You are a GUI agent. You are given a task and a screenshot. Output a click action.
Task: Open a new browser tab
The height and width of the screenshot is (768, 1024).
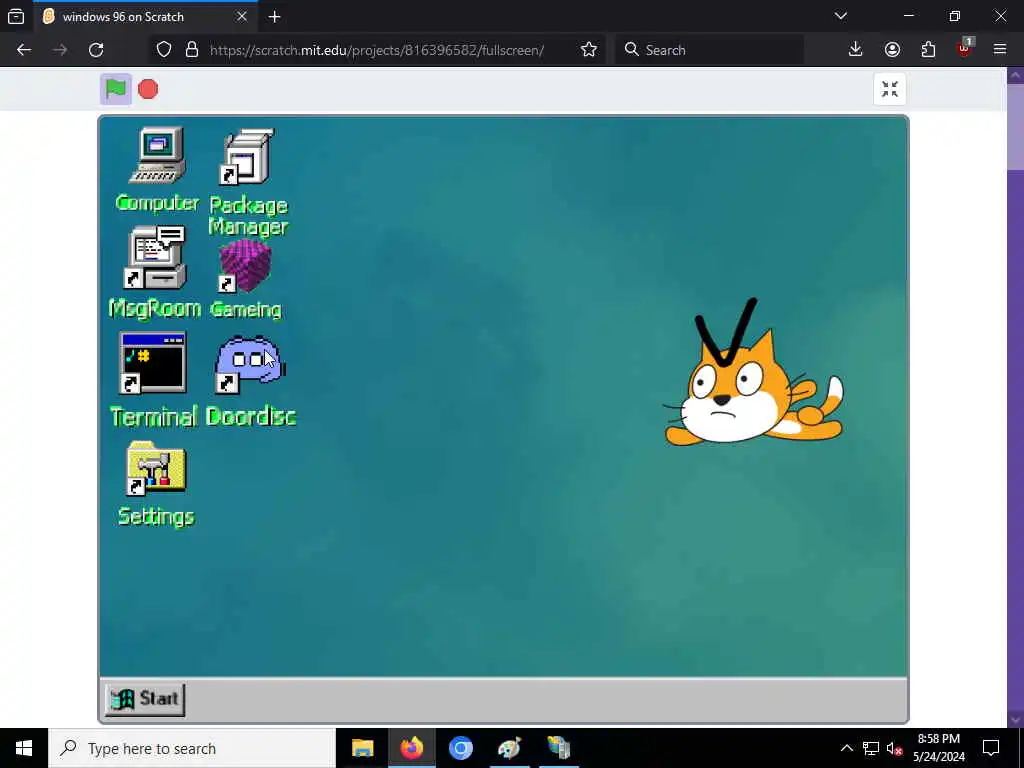[x=274, y=17]
